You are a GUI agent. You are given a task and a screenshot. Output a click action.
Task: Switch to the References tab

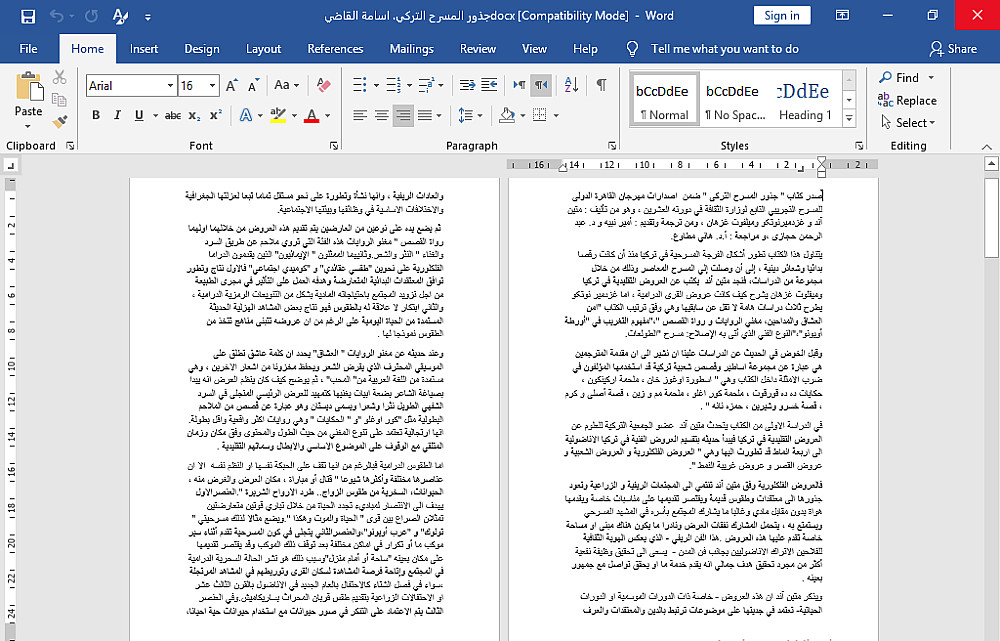point(335,48)
